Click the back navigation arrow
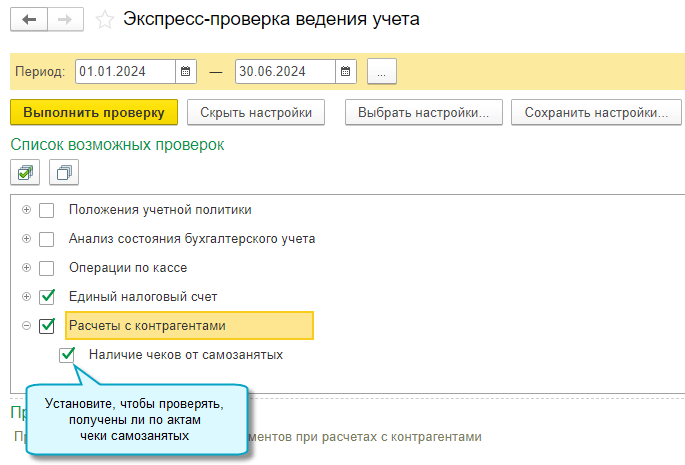 point(29,19)
